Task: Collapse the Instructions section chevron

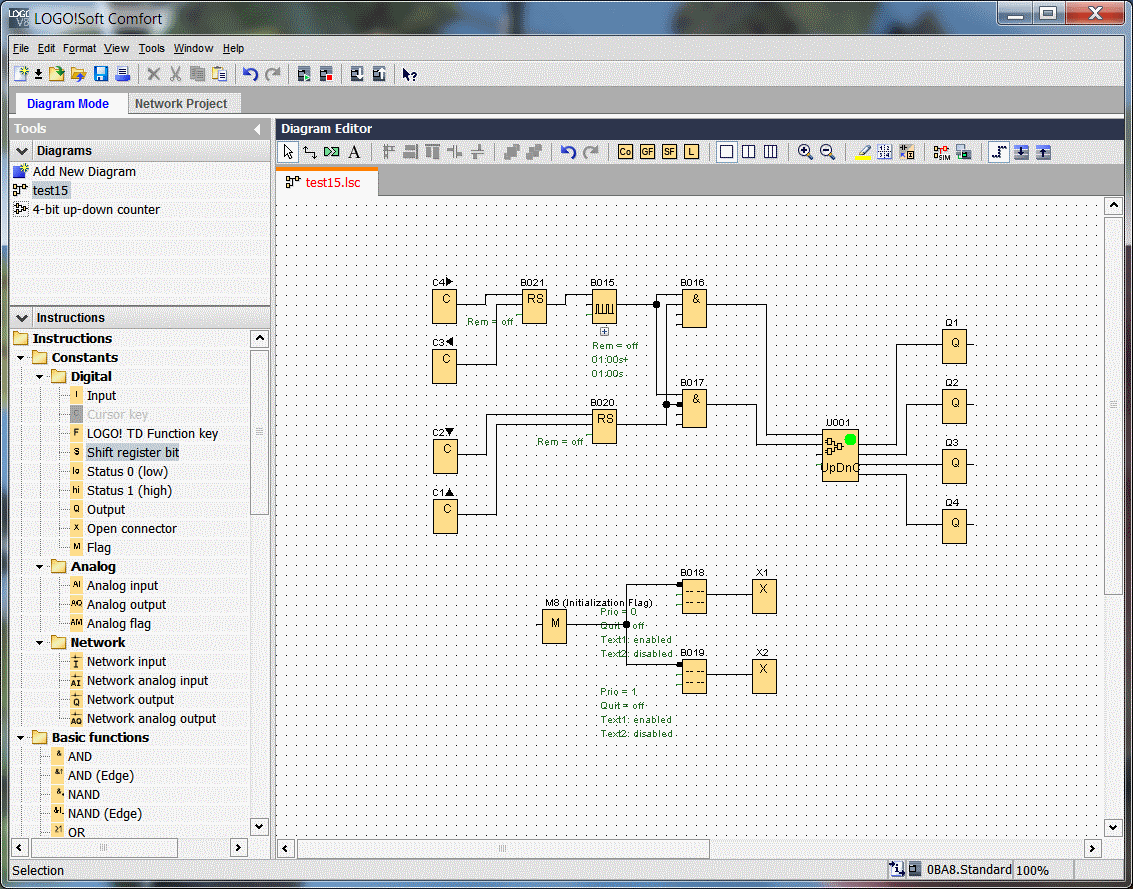Action: [x=22, y=318]
